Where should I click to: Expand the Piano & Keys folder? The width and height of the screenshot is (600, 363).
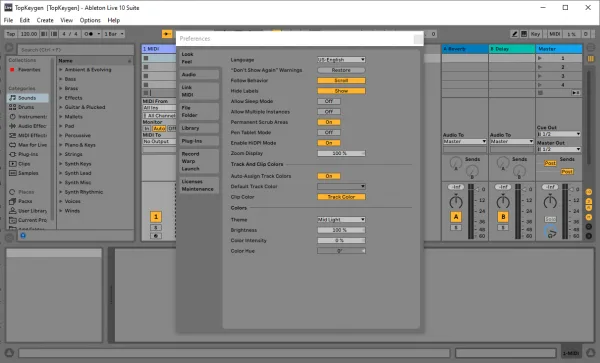point(60,145)
